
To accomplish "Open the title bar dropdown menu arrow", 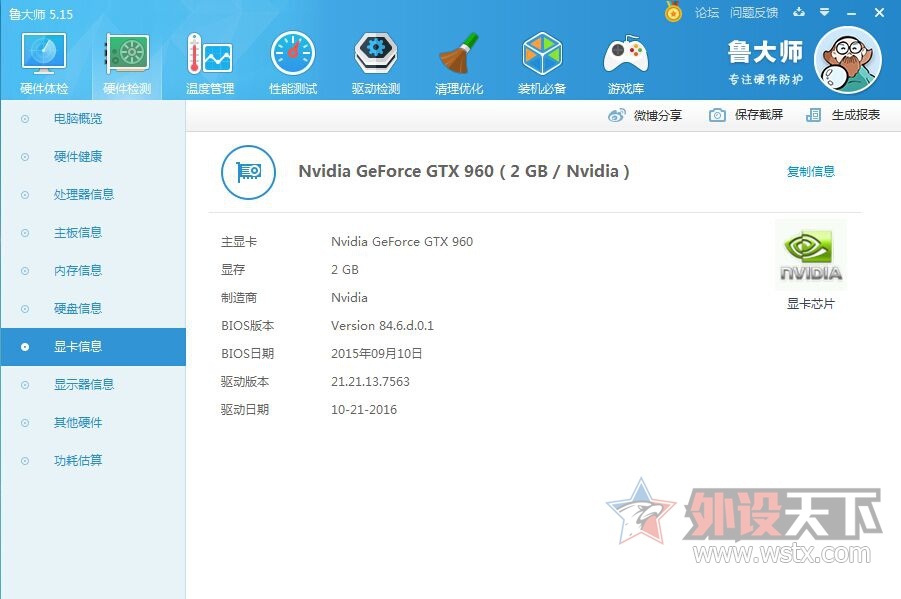I will click(x=825, y=12).
